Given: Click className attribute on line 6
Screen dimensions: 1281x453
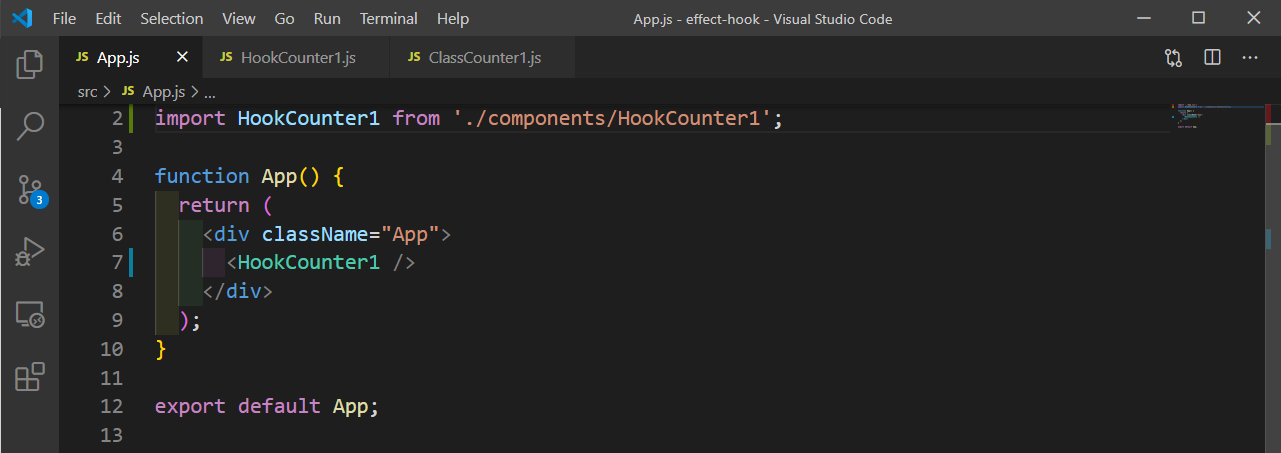Looking at the screenshot, I should point(315,234).
